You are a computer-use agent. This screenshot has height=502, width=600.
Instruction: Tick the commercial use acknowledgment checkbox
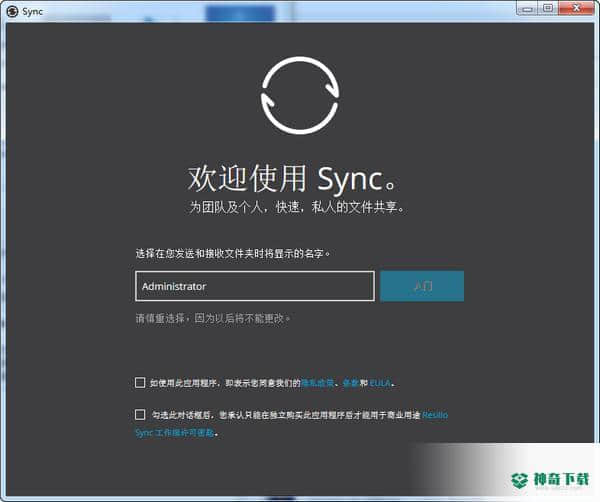pyautogui.click(x=140, y=414)
